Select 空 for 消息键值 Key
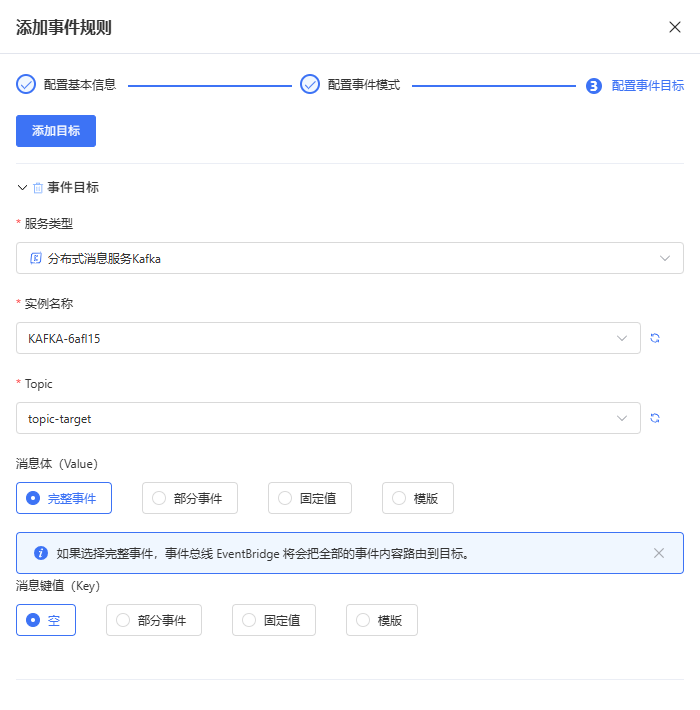700x710 pixels. (46, 620)
